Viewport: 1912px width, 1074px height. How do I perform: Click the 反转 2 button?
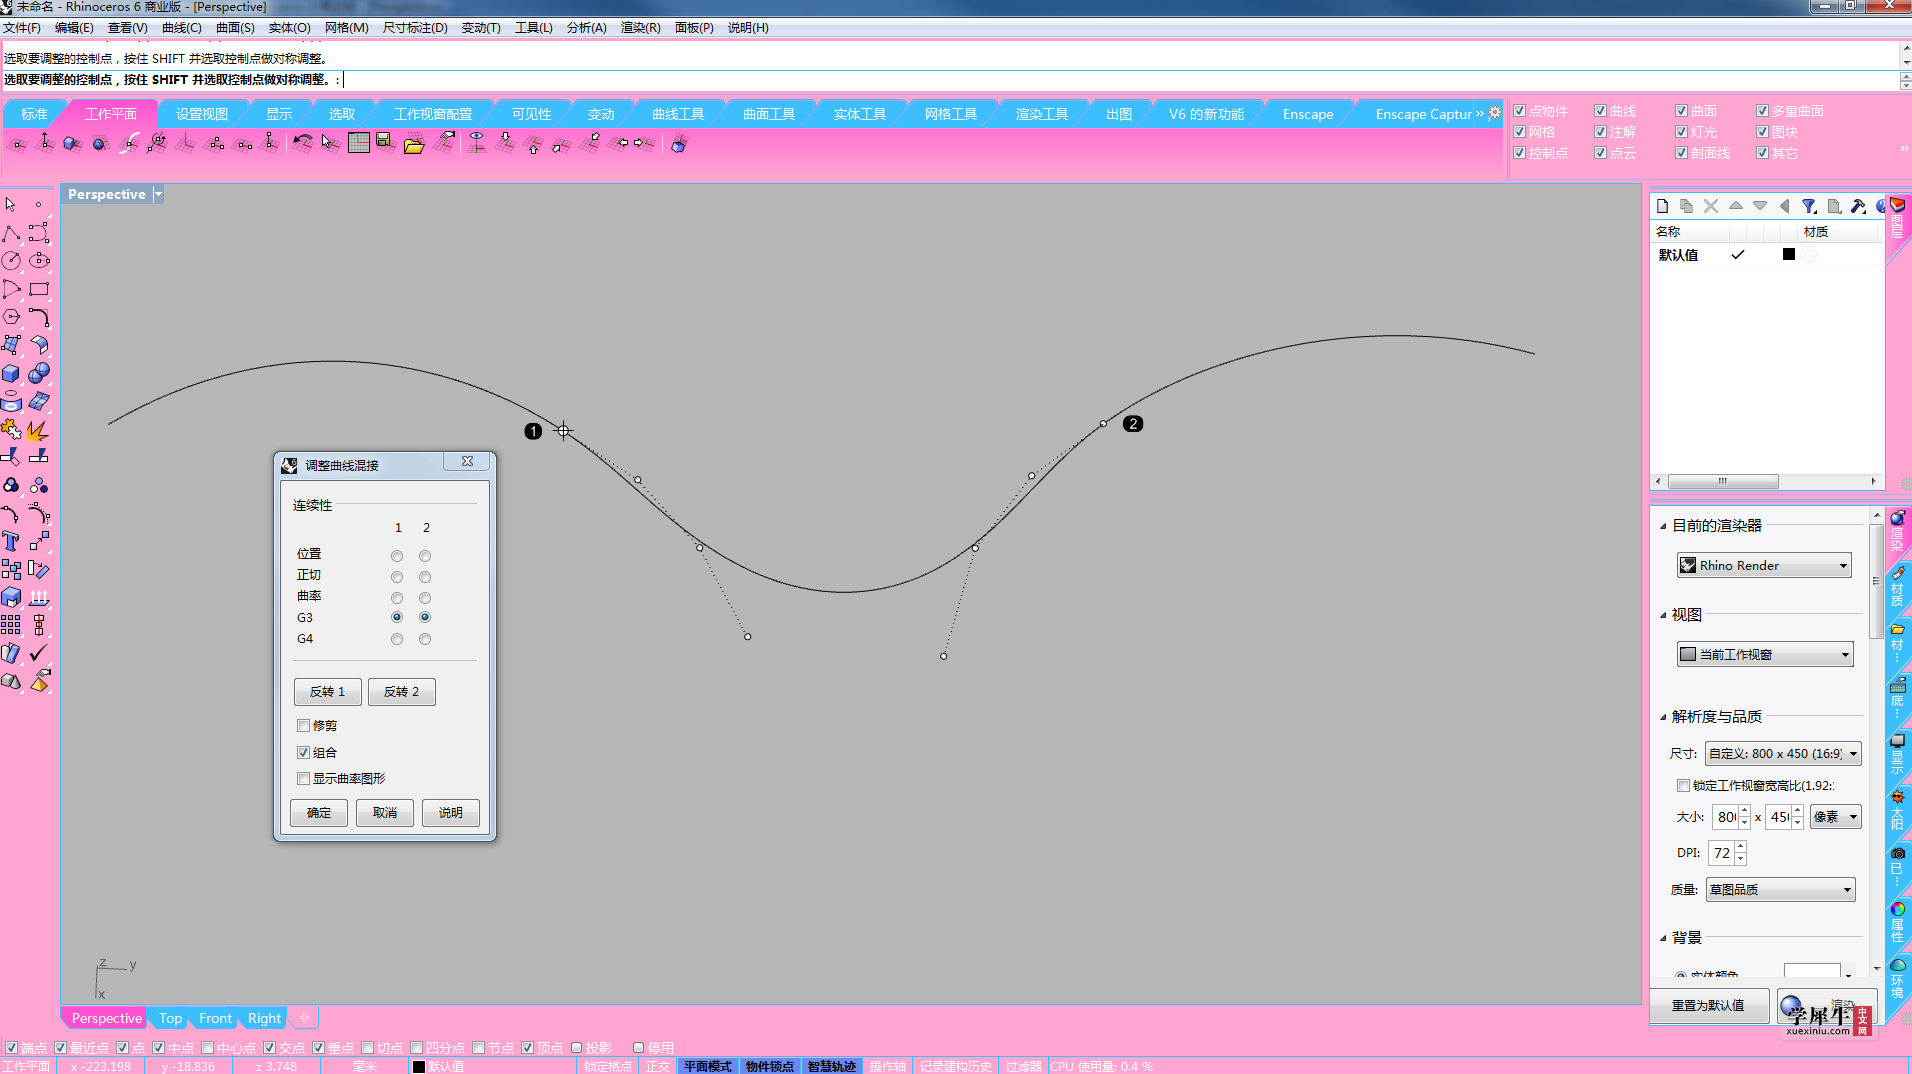401,692
